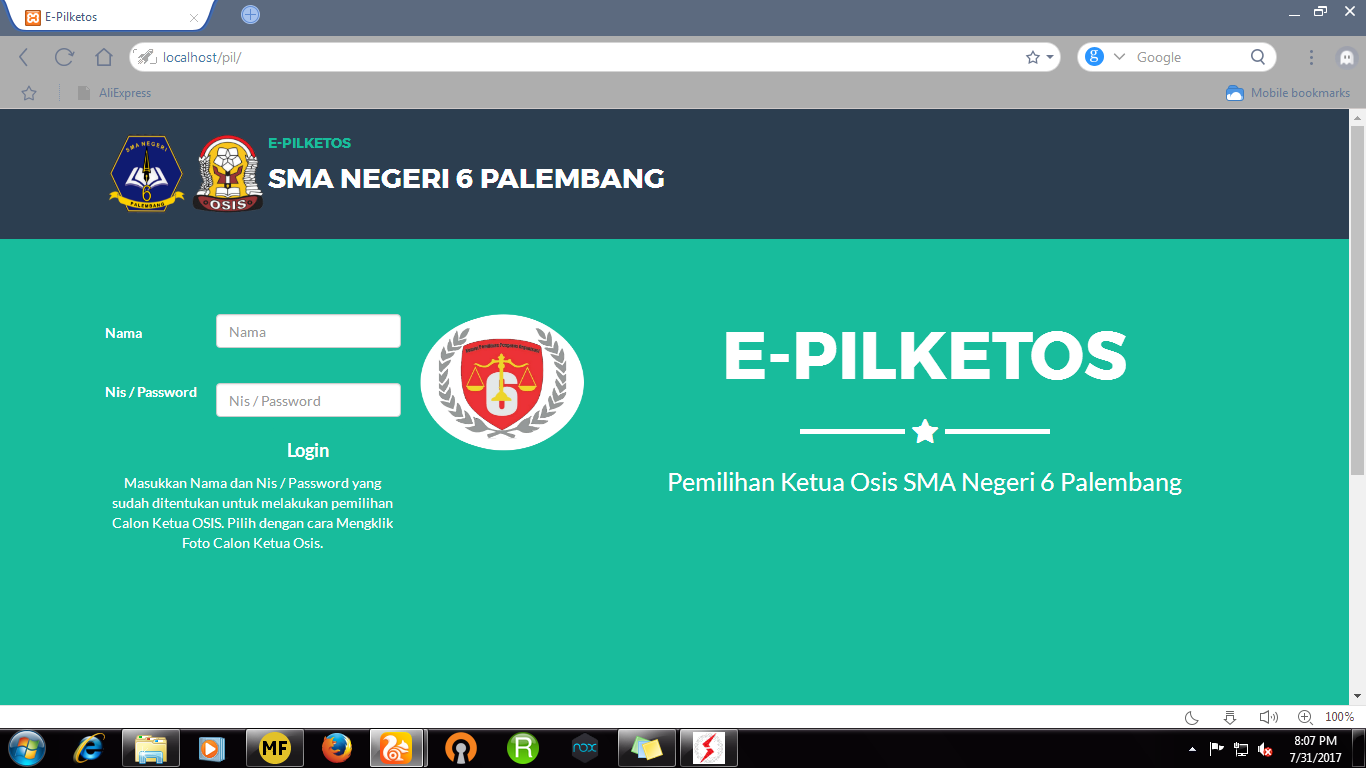Screen dimensions: 1366x768
Task: Refresh the E-Pilketos page
Action: click(63, 56)
